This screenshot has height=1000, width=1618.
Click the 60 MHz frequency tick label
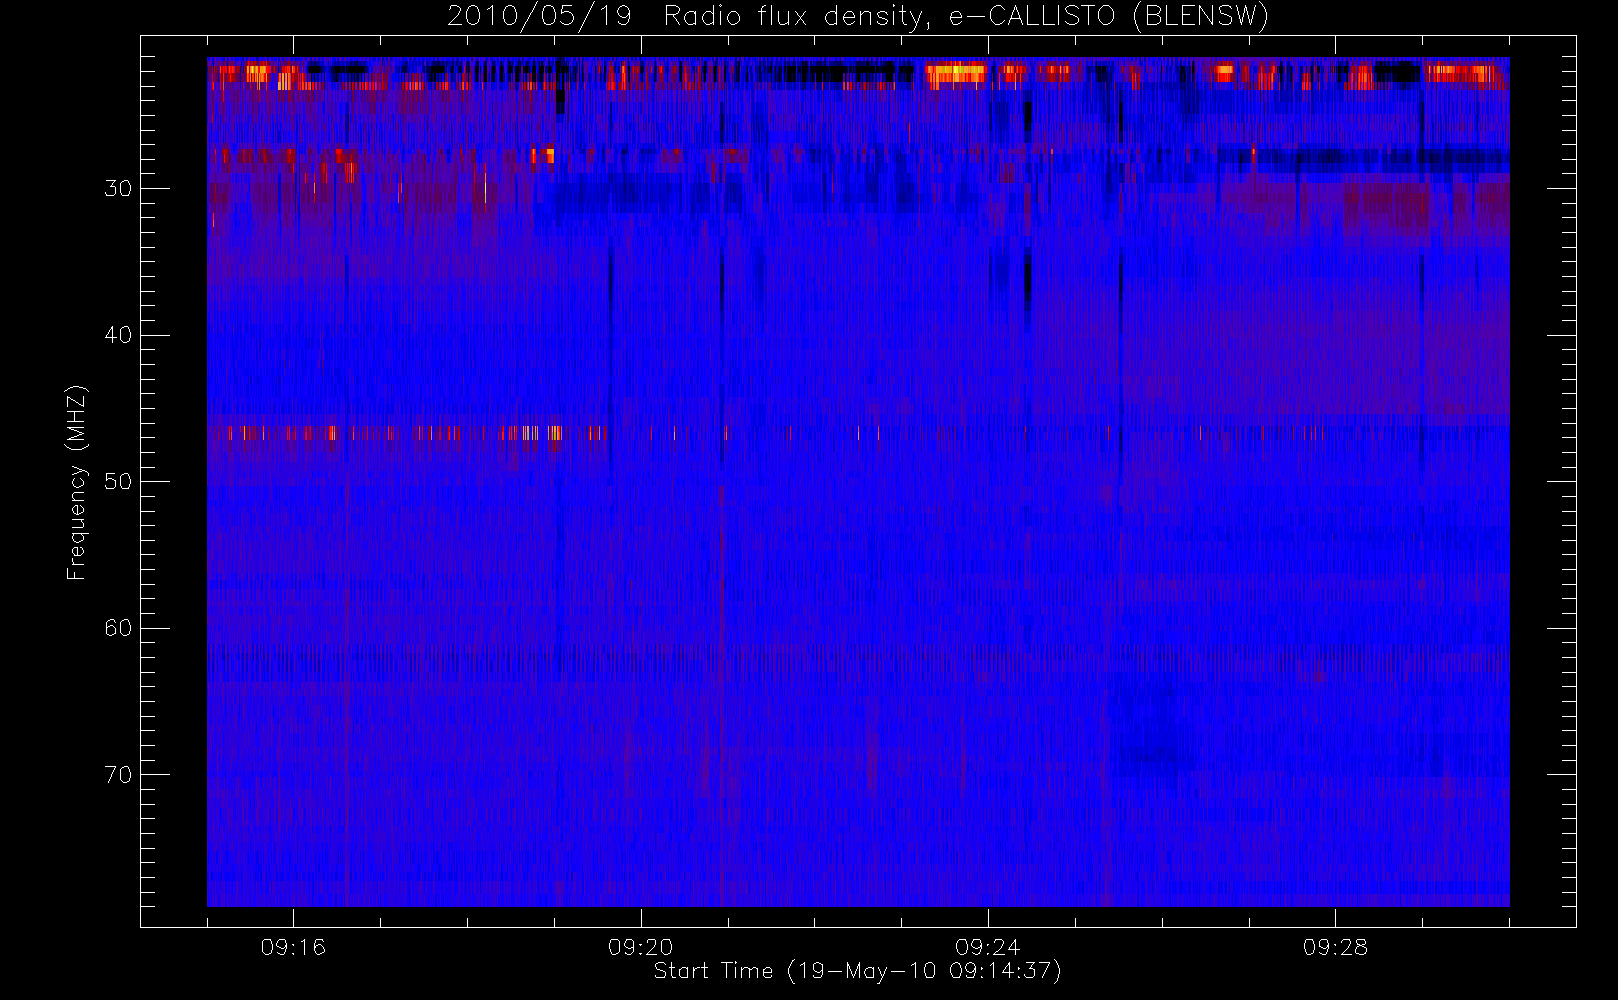118,628
